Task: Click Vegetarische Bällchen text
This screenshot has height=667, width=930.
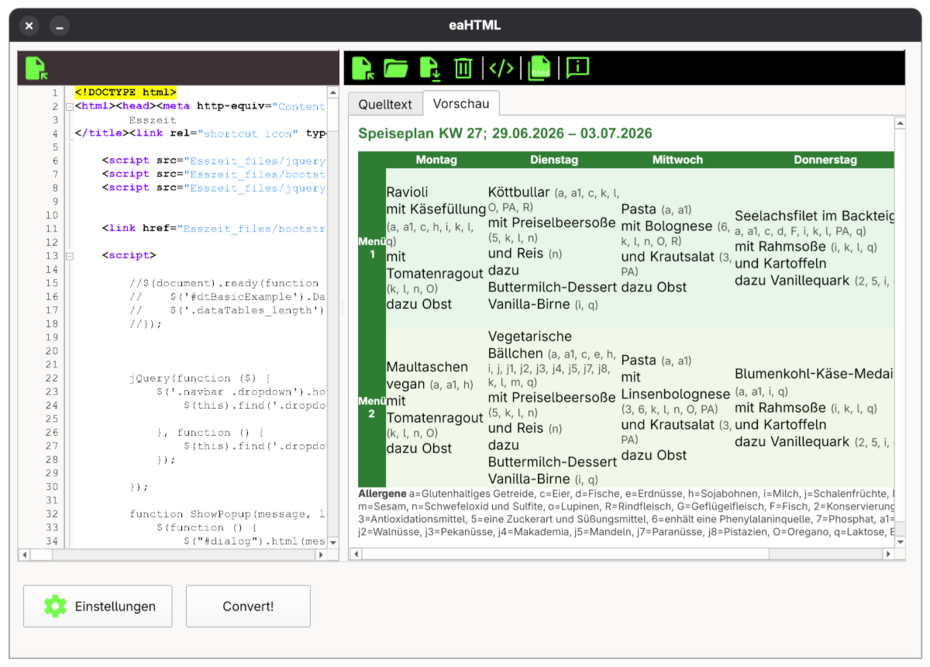Action: 530,344
